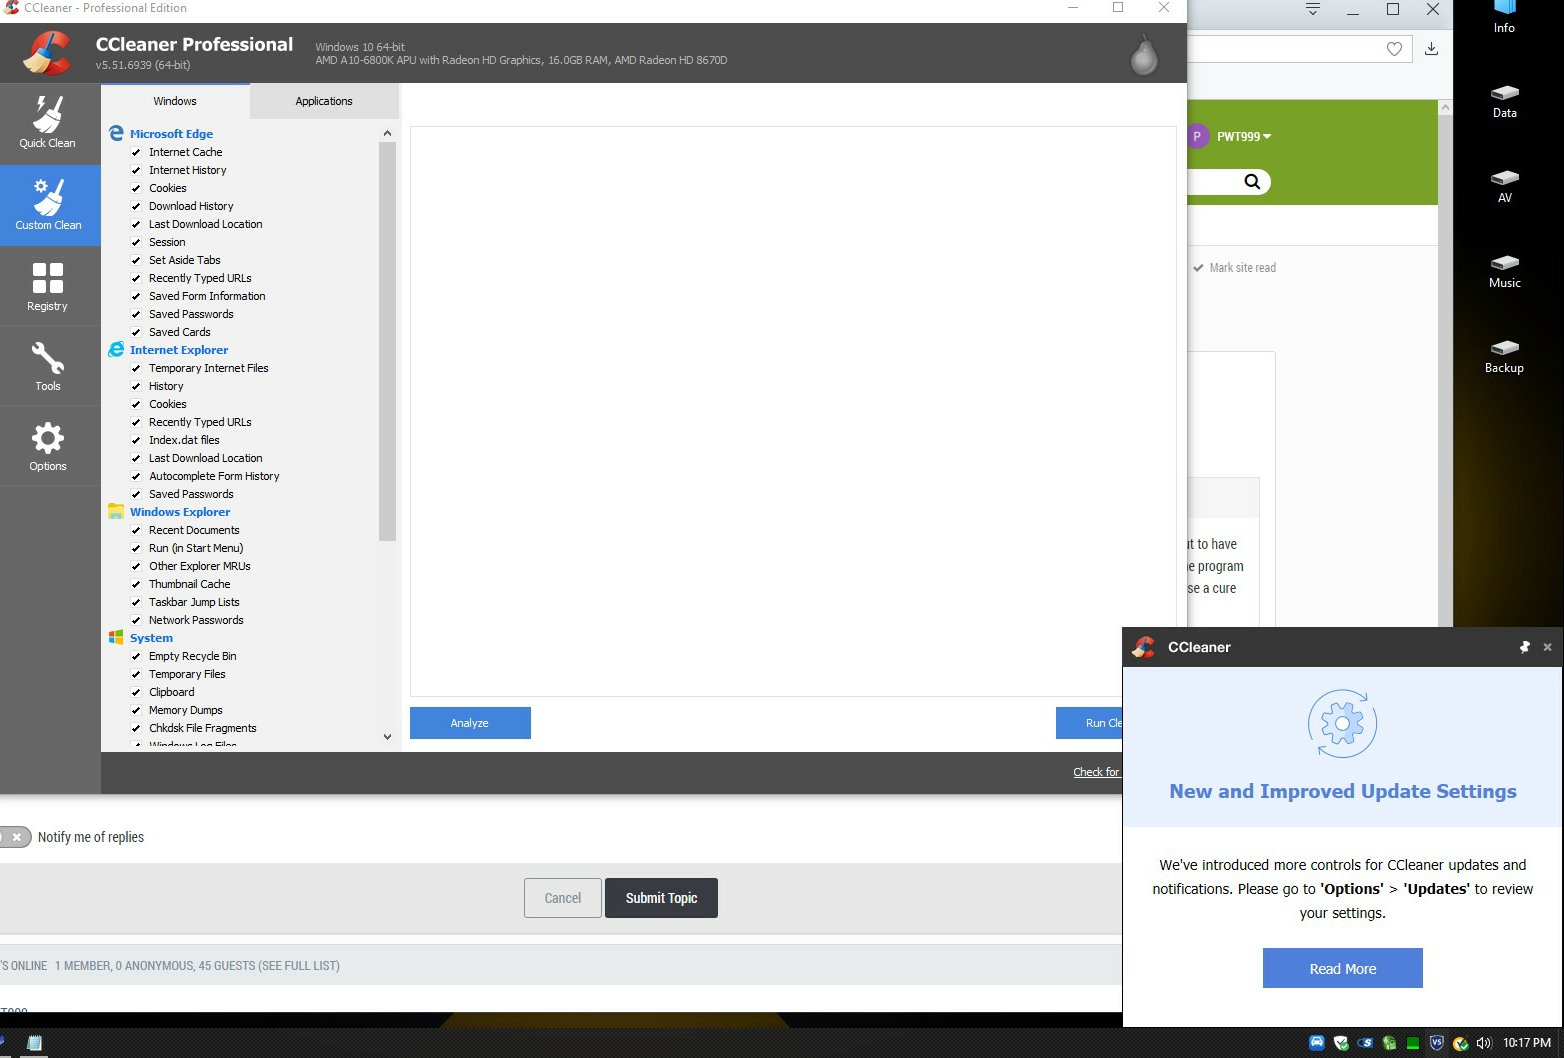This screenshot has width=1564, height=1058.
Task: Pin the CCleaner notification popup
Action: (1525, 647)
